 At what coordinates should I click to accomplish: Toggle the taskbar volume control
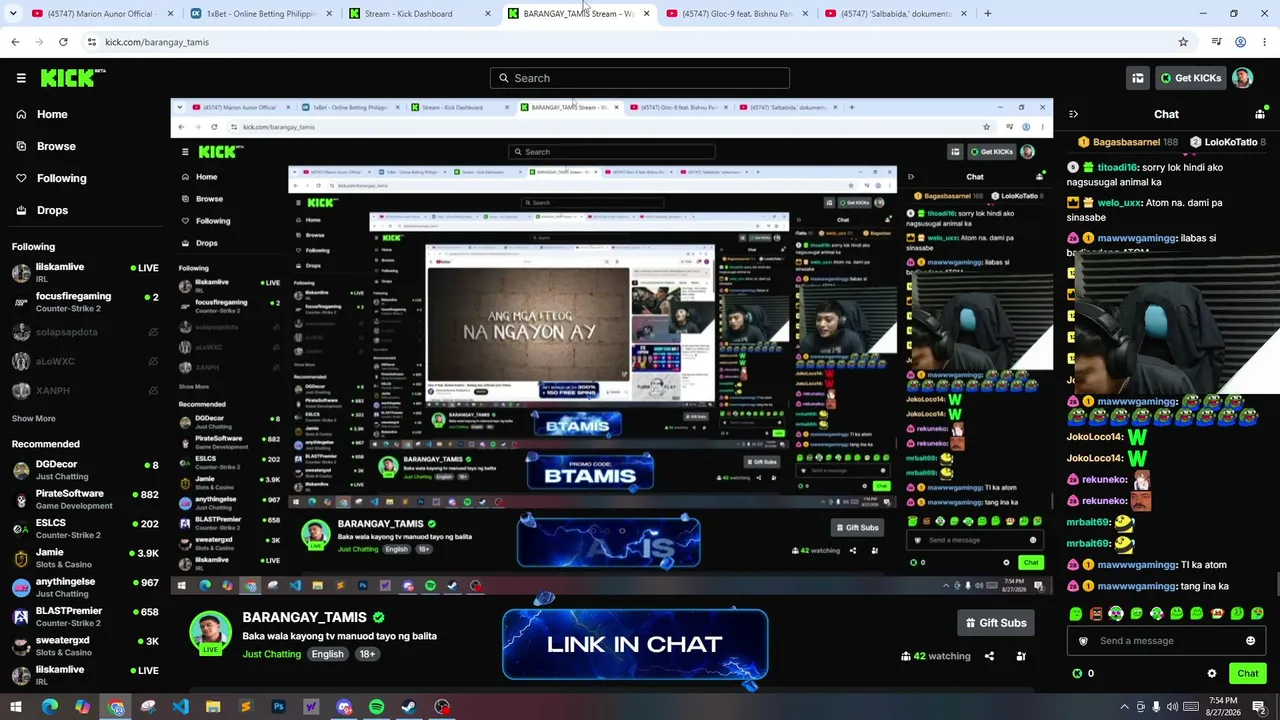(1172, 707)
